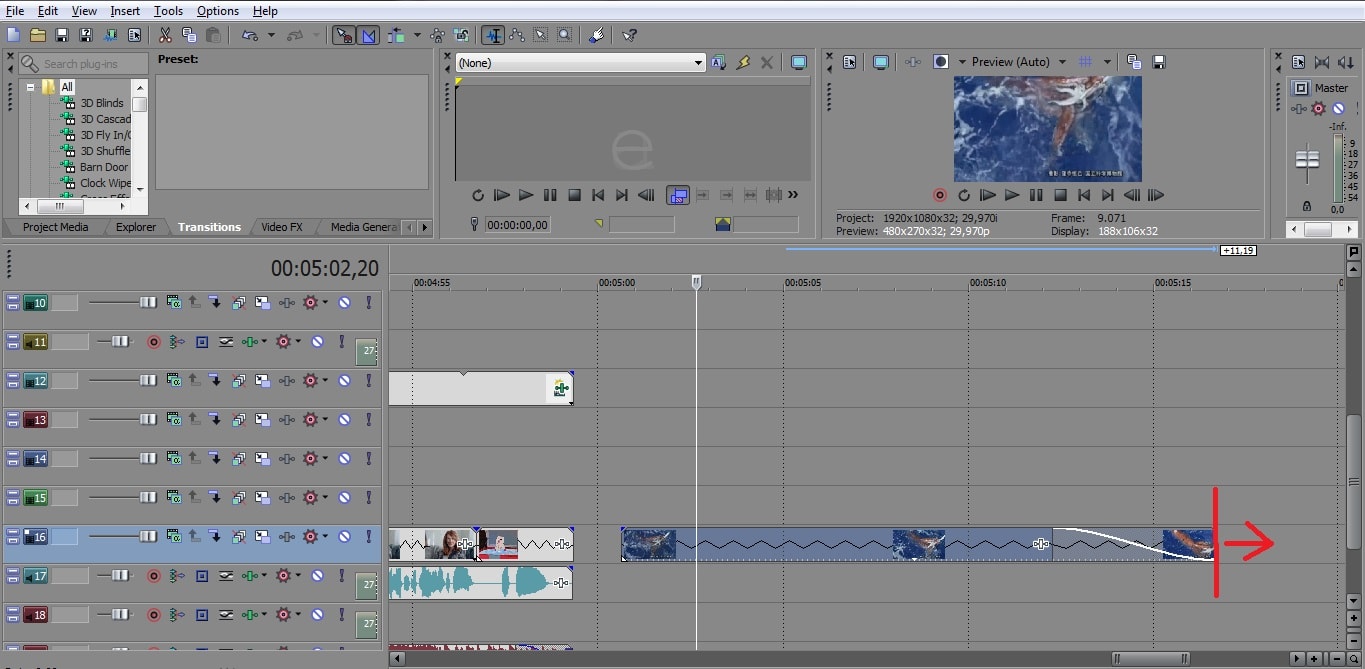Switch to the Explorer tab

point(136,227)
